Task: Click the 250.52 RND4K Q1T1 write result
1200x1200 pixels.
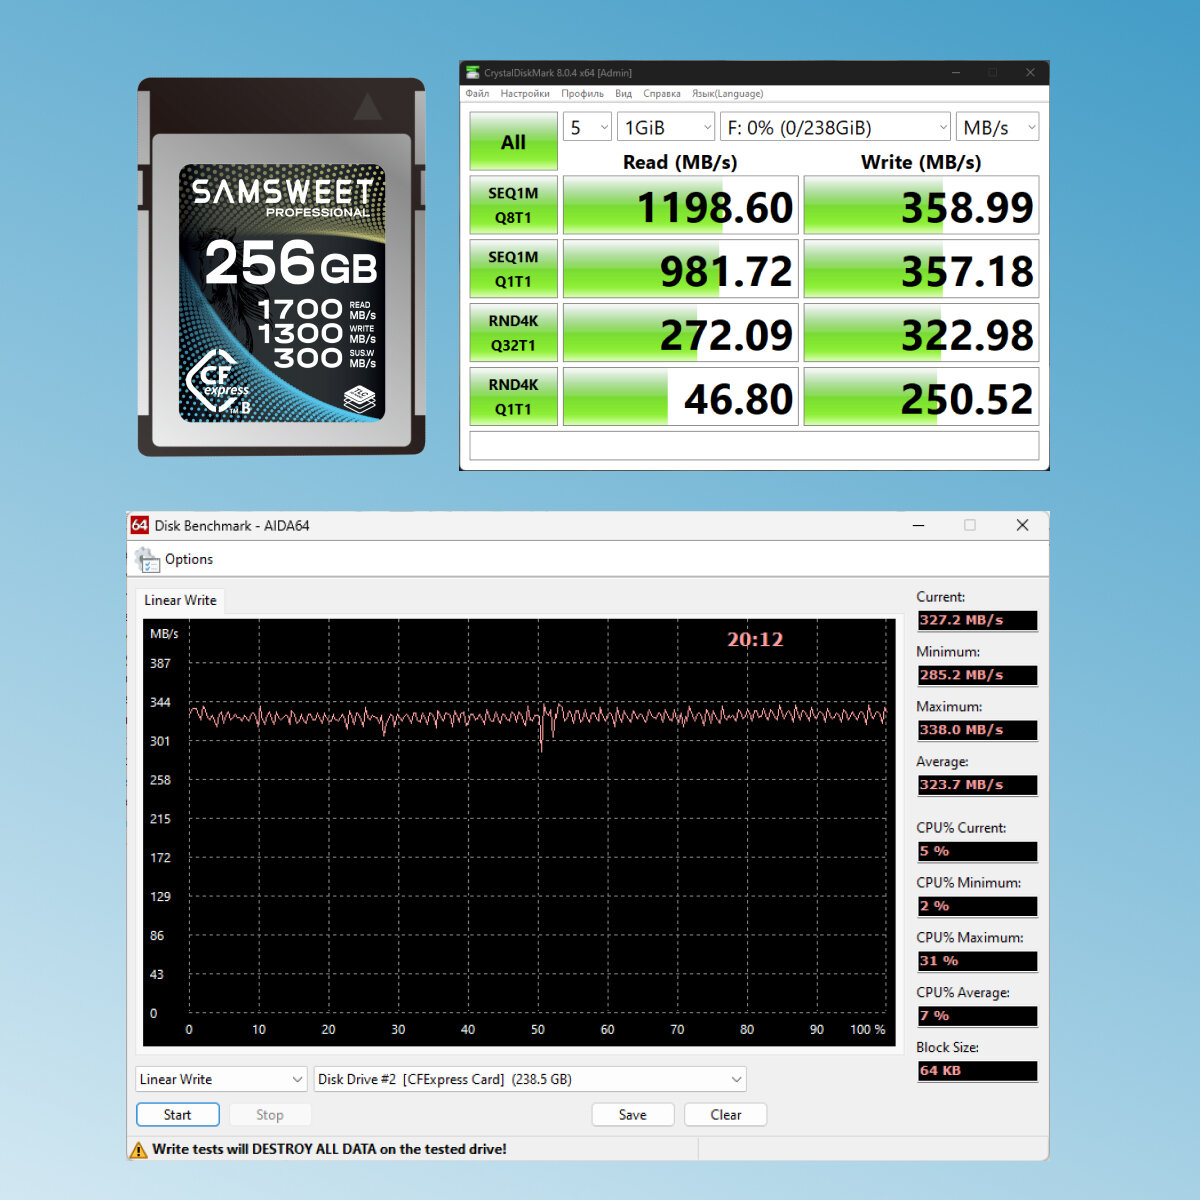Action: coord(921,398)
